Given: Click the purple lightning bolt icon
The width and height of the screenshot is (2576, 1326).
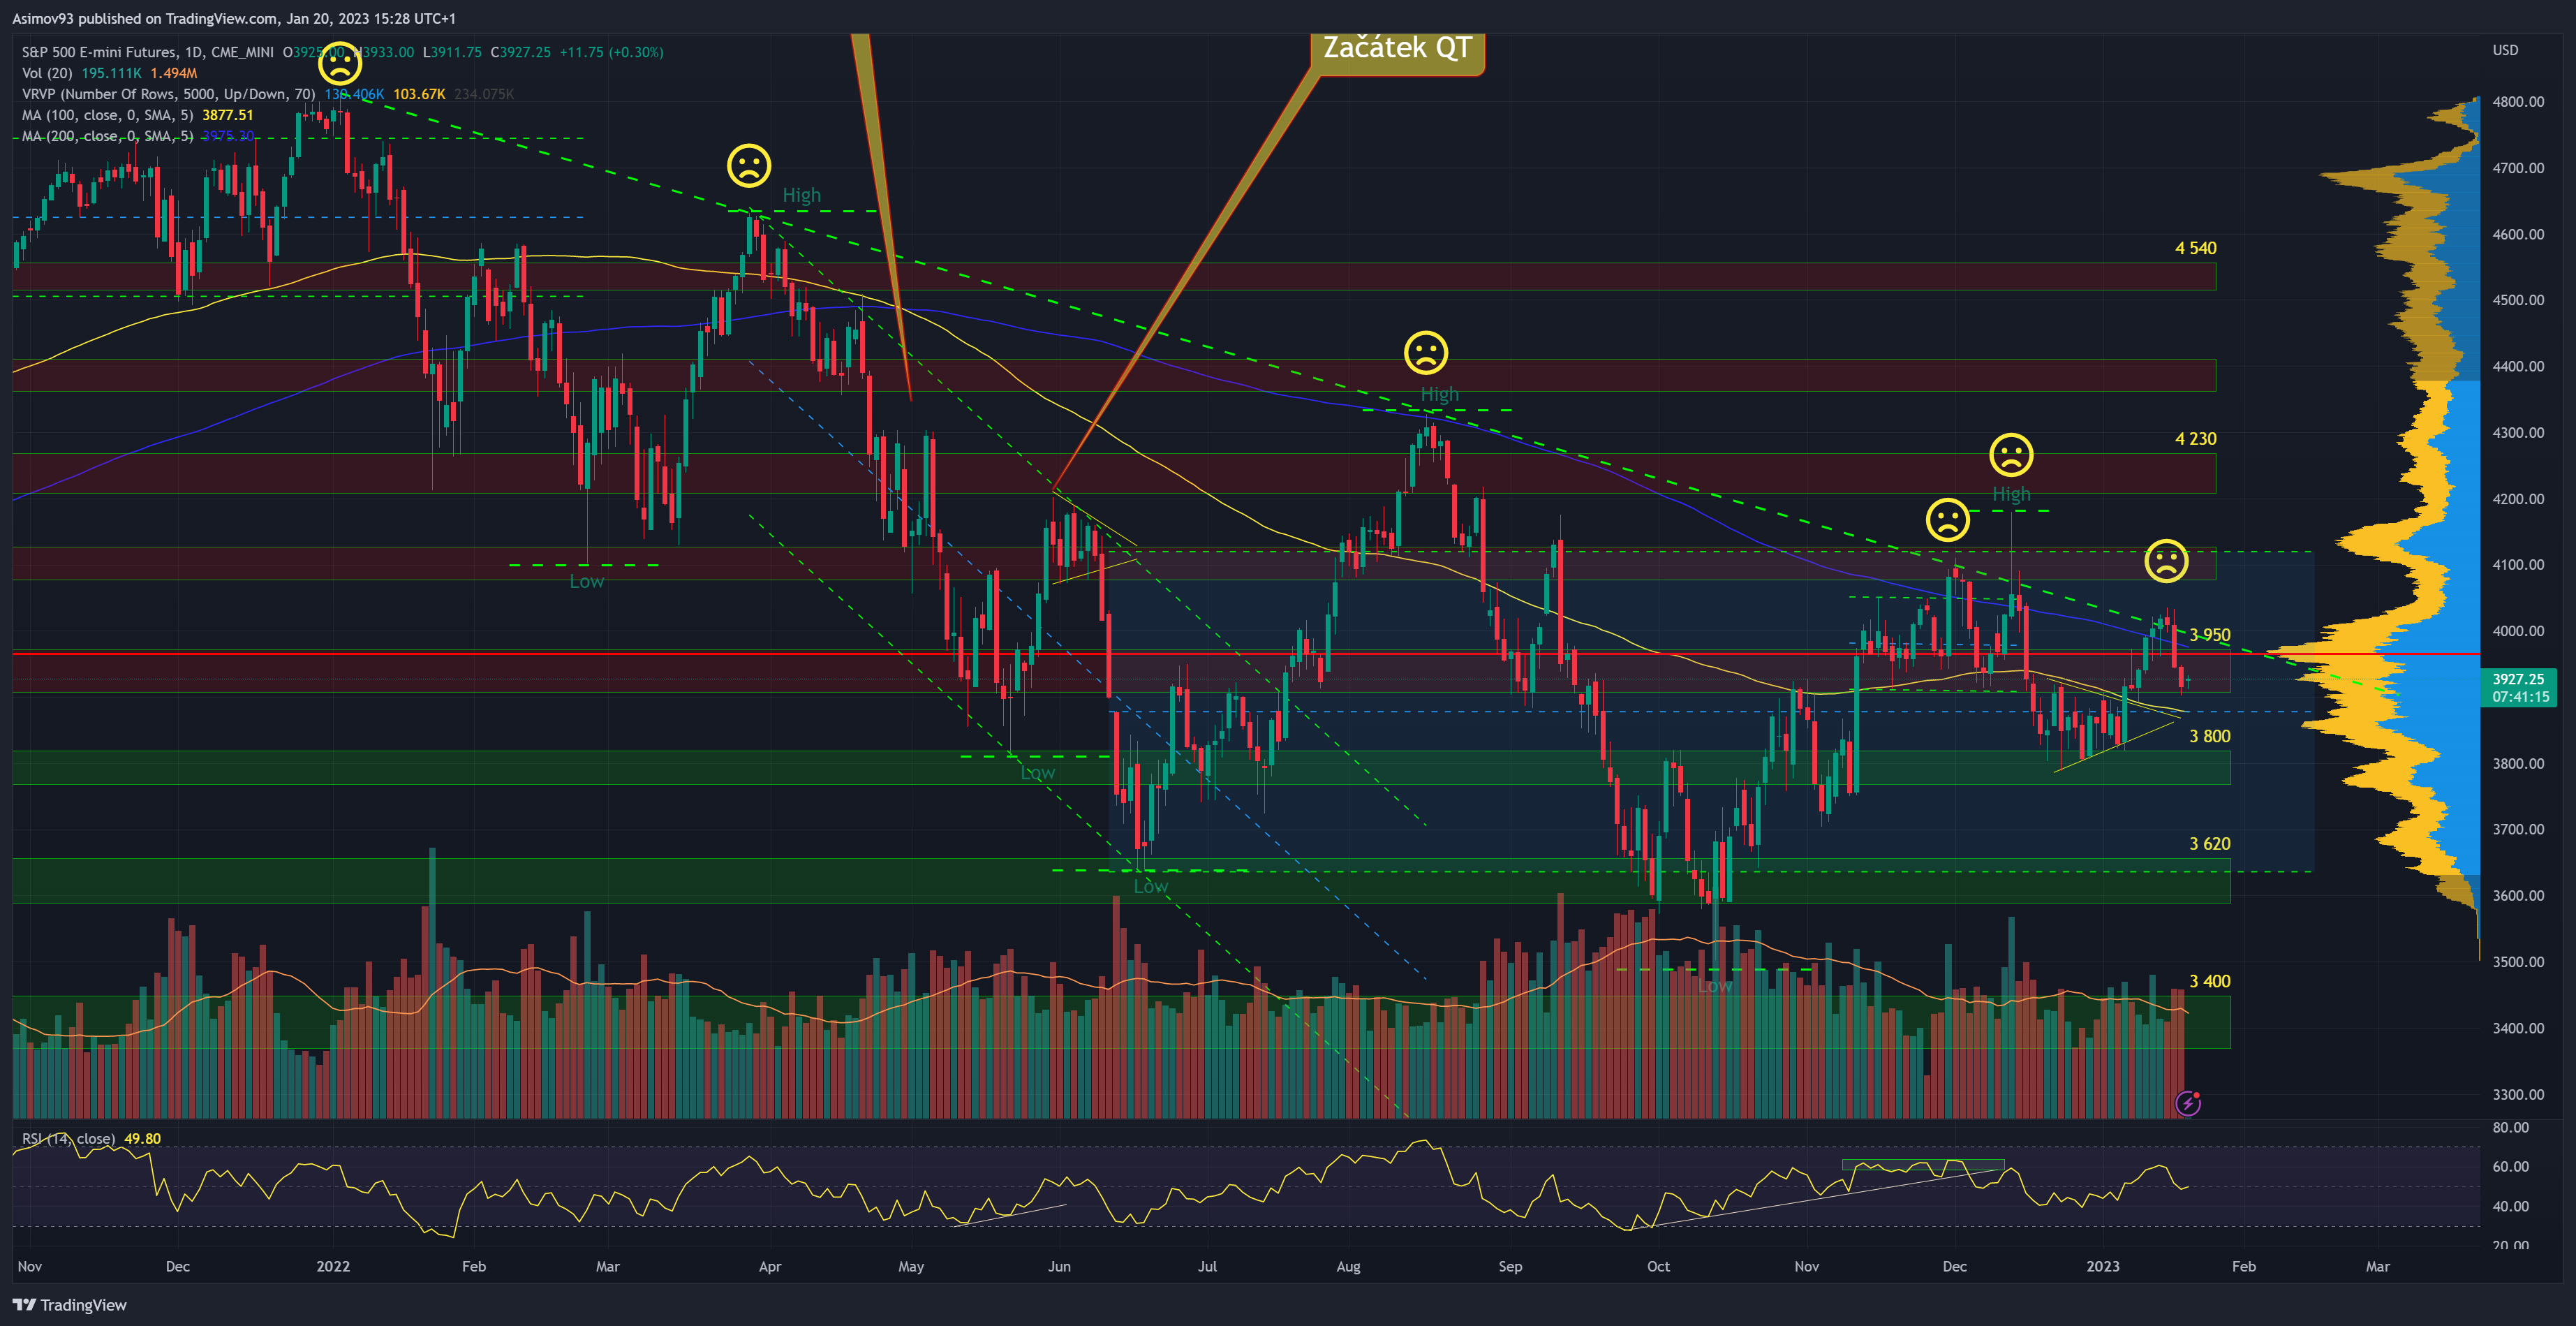Looking at the screenshot, I should (2188, 1103).
